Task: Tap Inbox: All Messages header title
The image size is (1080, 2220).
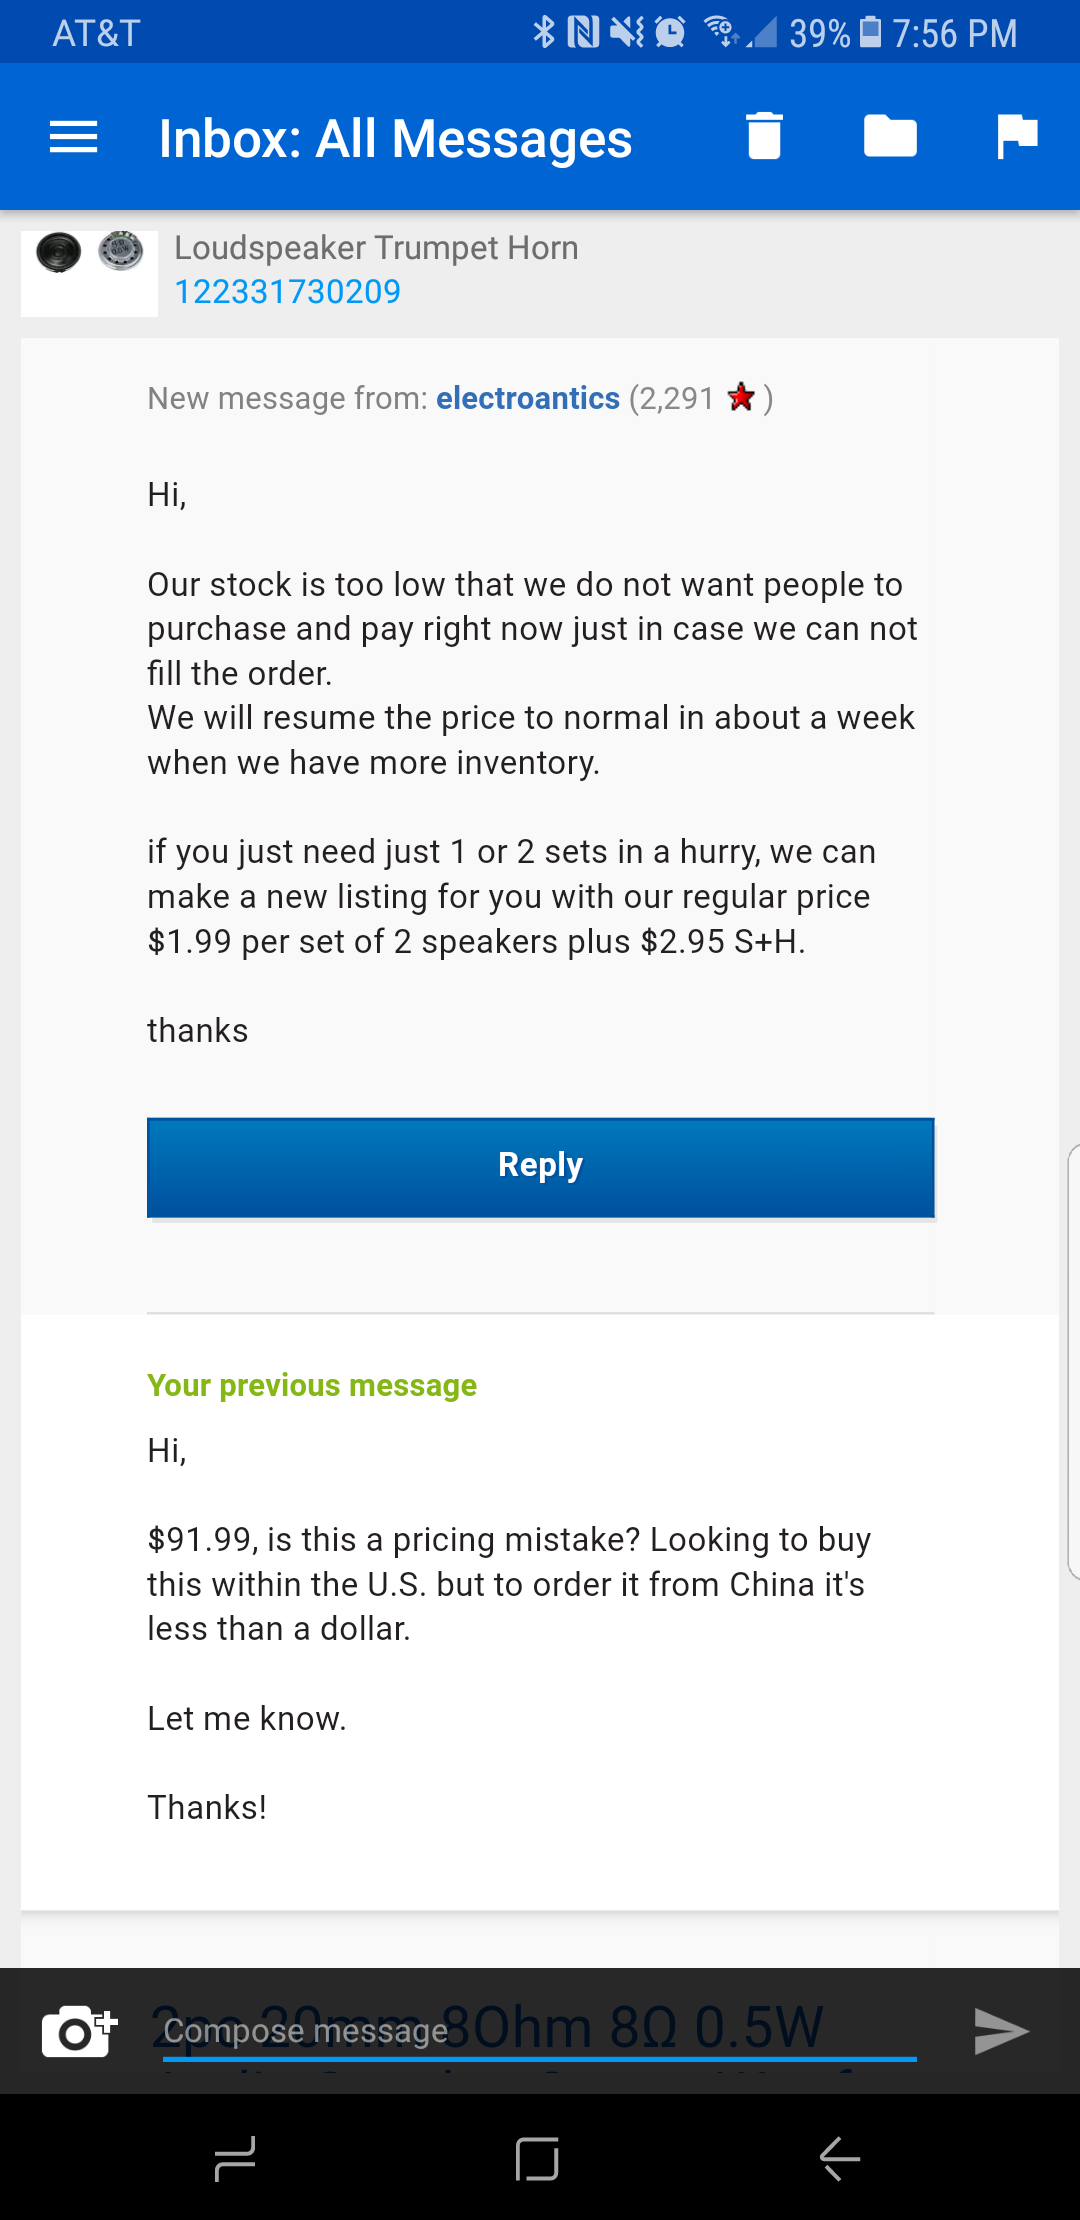Action: pos(395,138)
